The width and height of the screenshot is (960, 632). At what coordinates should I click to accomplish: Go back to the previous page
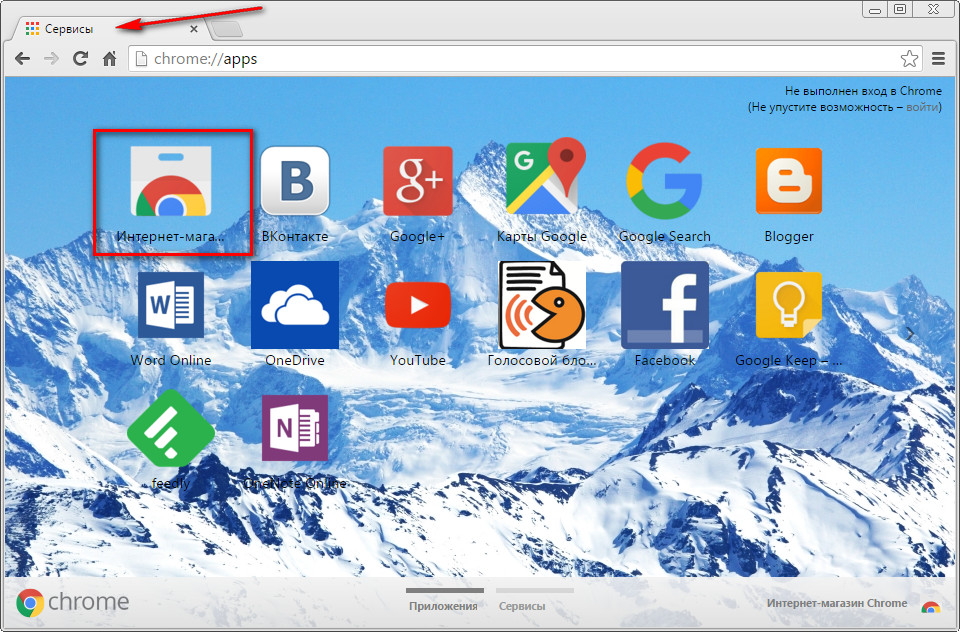click(x=23, y=59)
